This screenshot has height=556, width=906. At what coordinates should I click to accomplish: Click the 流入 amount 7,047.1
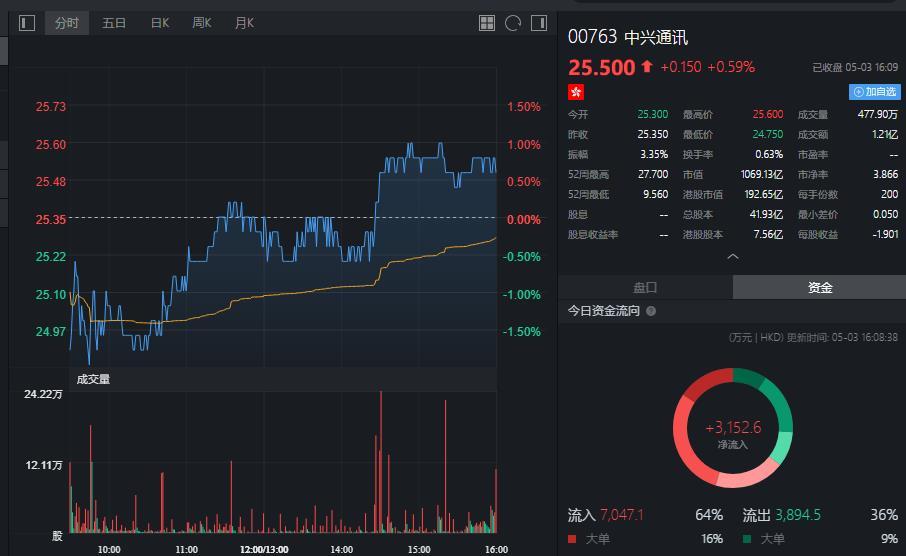coord(622,515)
